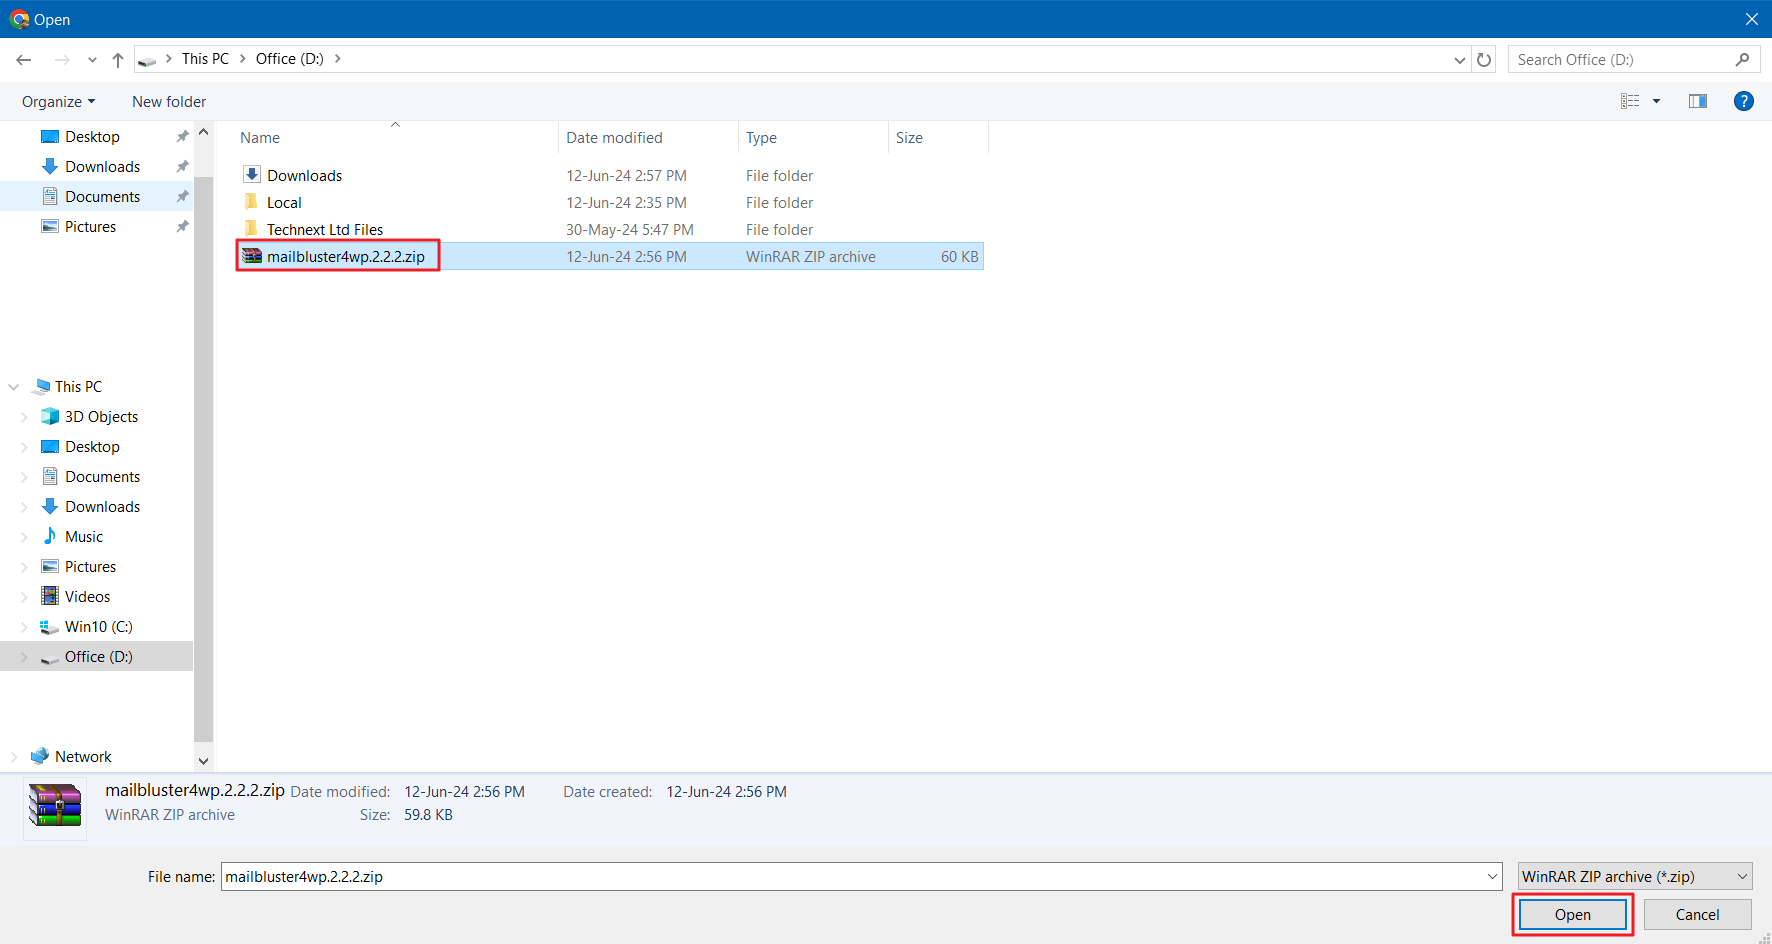Viewport: 1772px width, 944px height.
Task: Refresh the Office (D:) folder view
Action: pos(1484,60)
